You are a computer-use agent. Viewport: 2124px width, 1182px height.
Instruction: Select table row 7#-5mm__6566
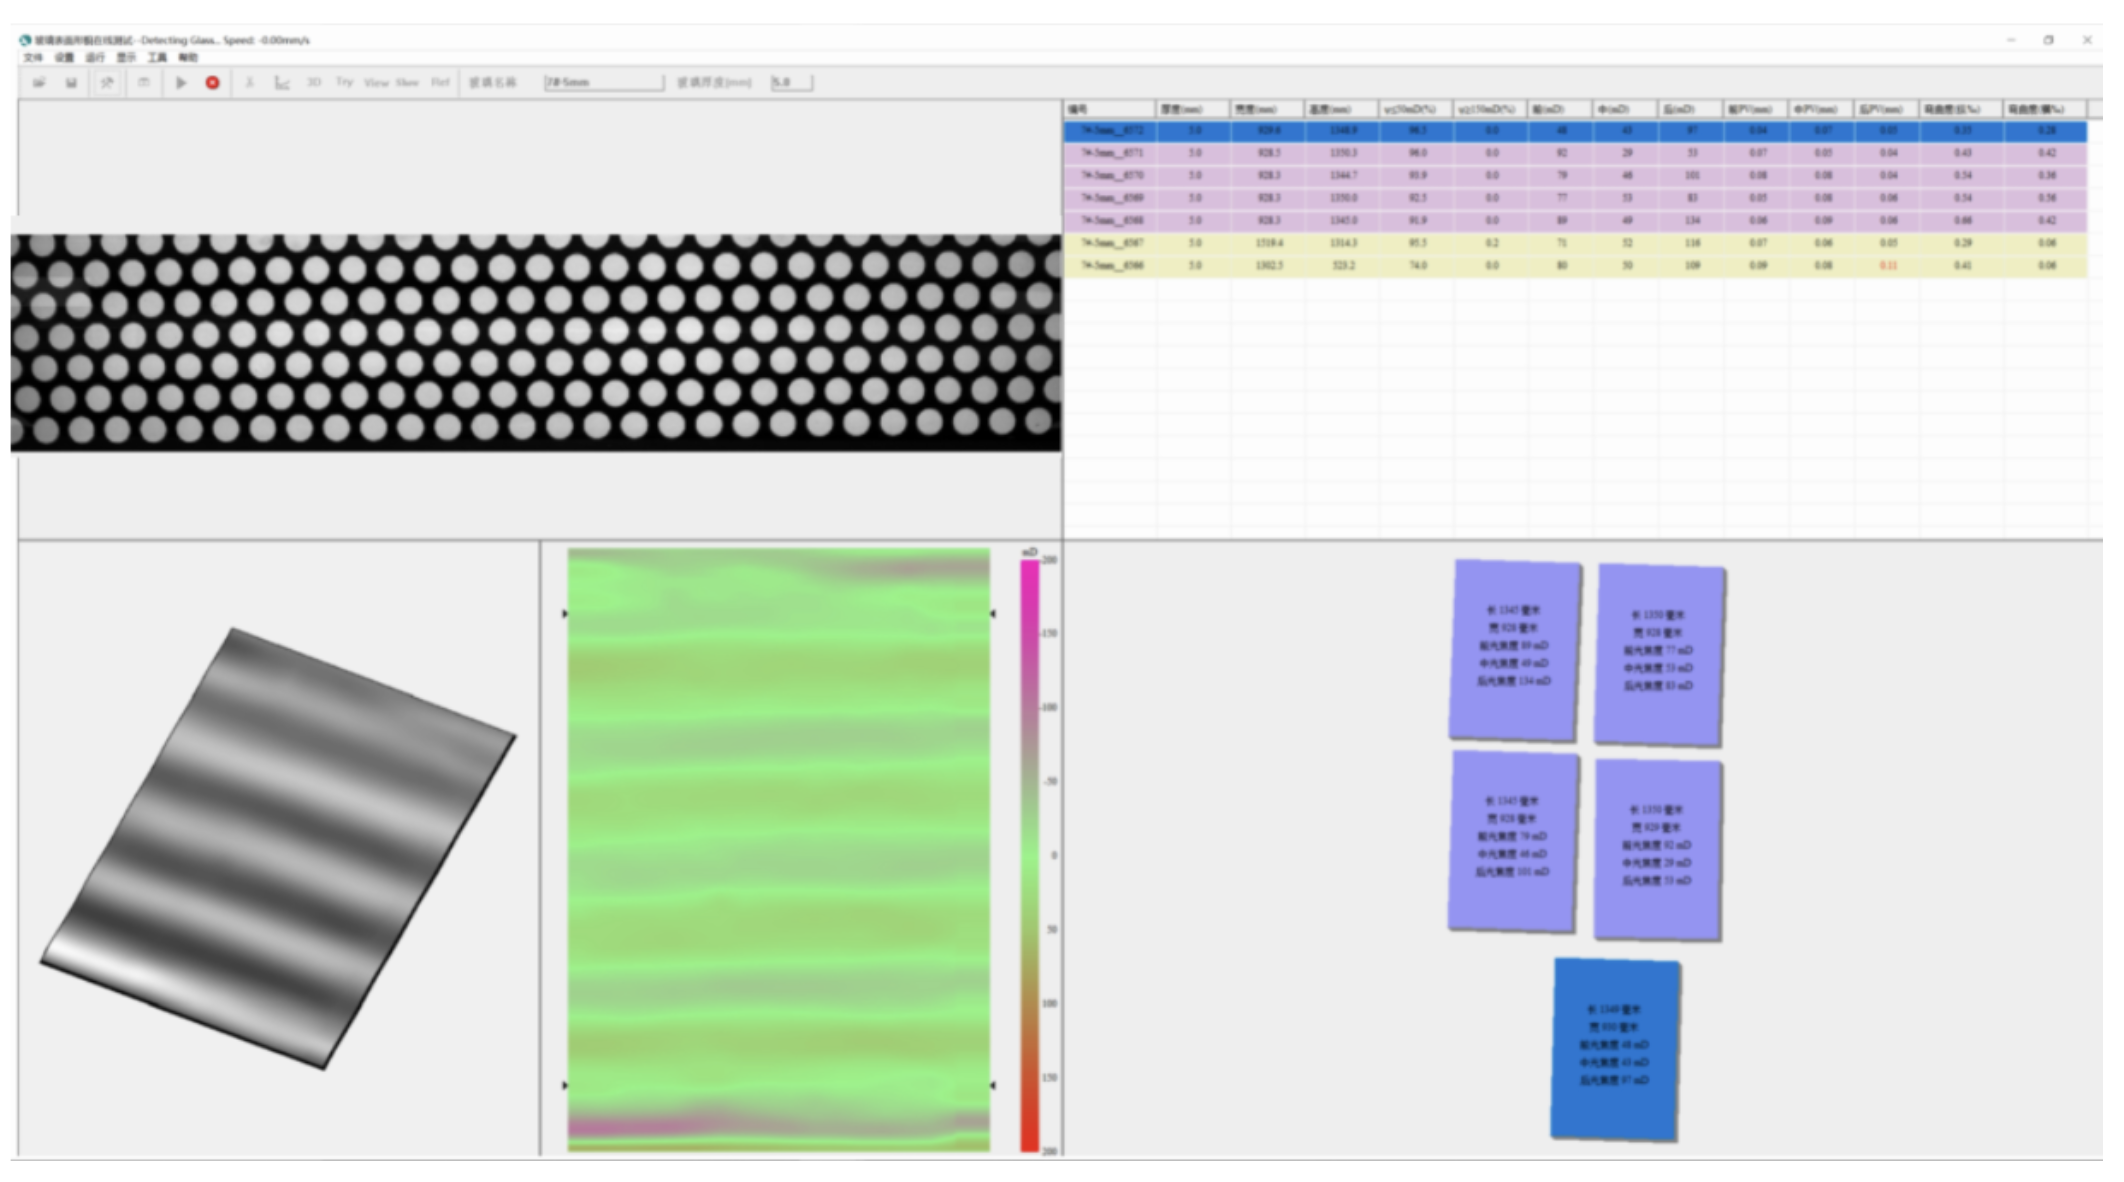(1575, 265)
